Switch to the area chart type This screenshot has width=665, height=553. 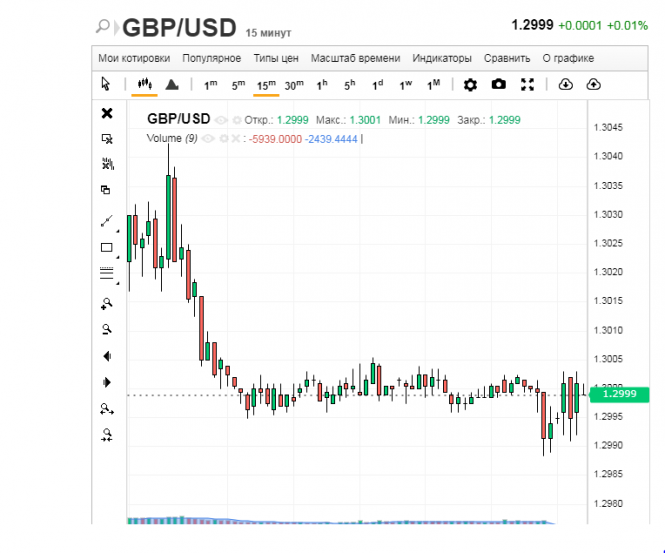tap(172, 84)
